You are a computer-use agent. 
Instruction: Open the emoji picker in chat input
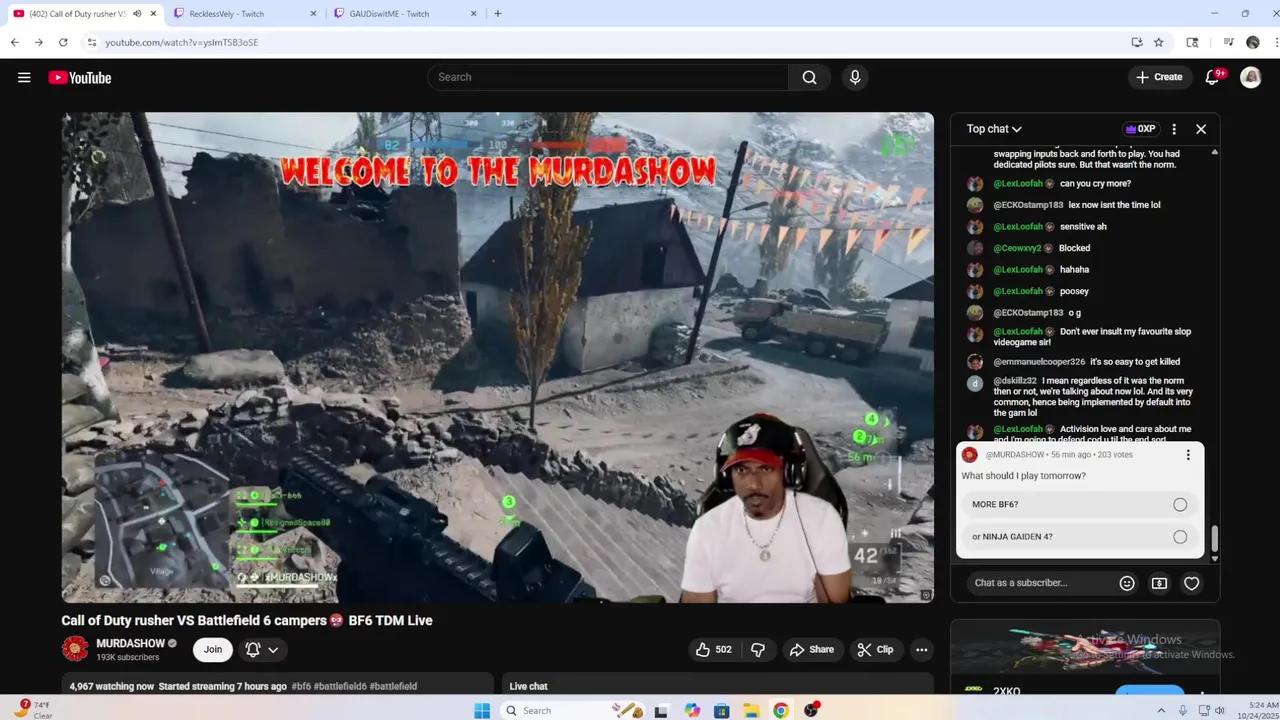point(1127,583)
